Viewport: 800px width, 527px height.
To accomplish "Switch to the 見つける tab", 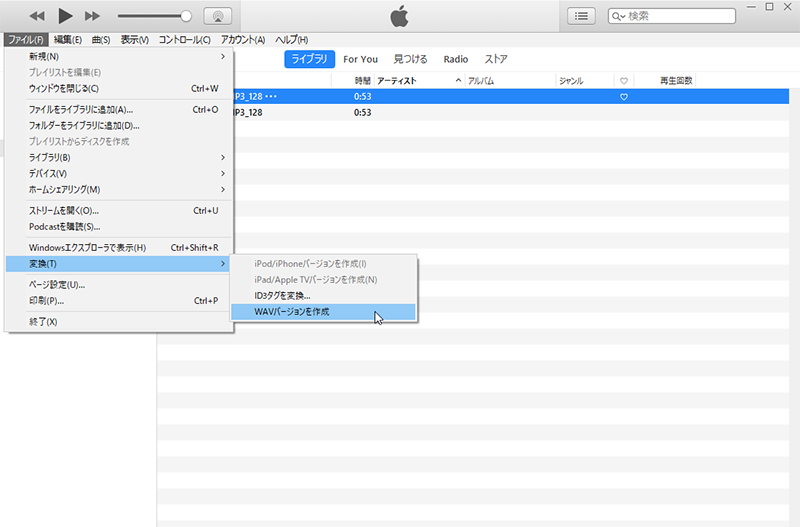I will click(411, 59).
